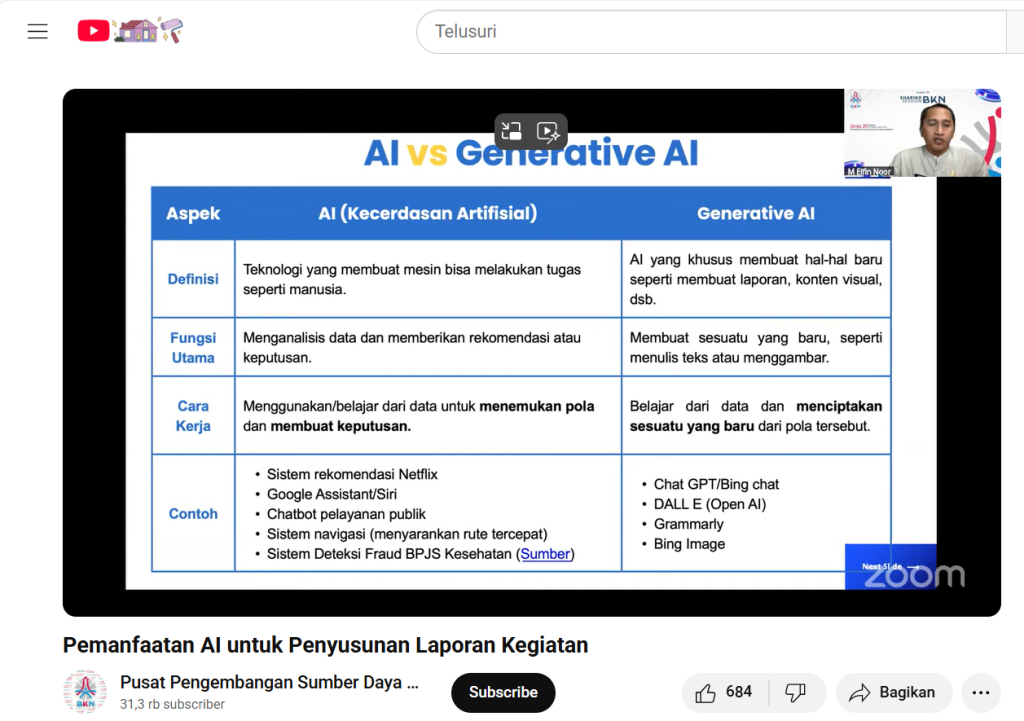Click the text 'Teknologi yang membuat mesin bisa melakukan tugas'
This screenshot has height=721, width=1024.
coord(412,270)
